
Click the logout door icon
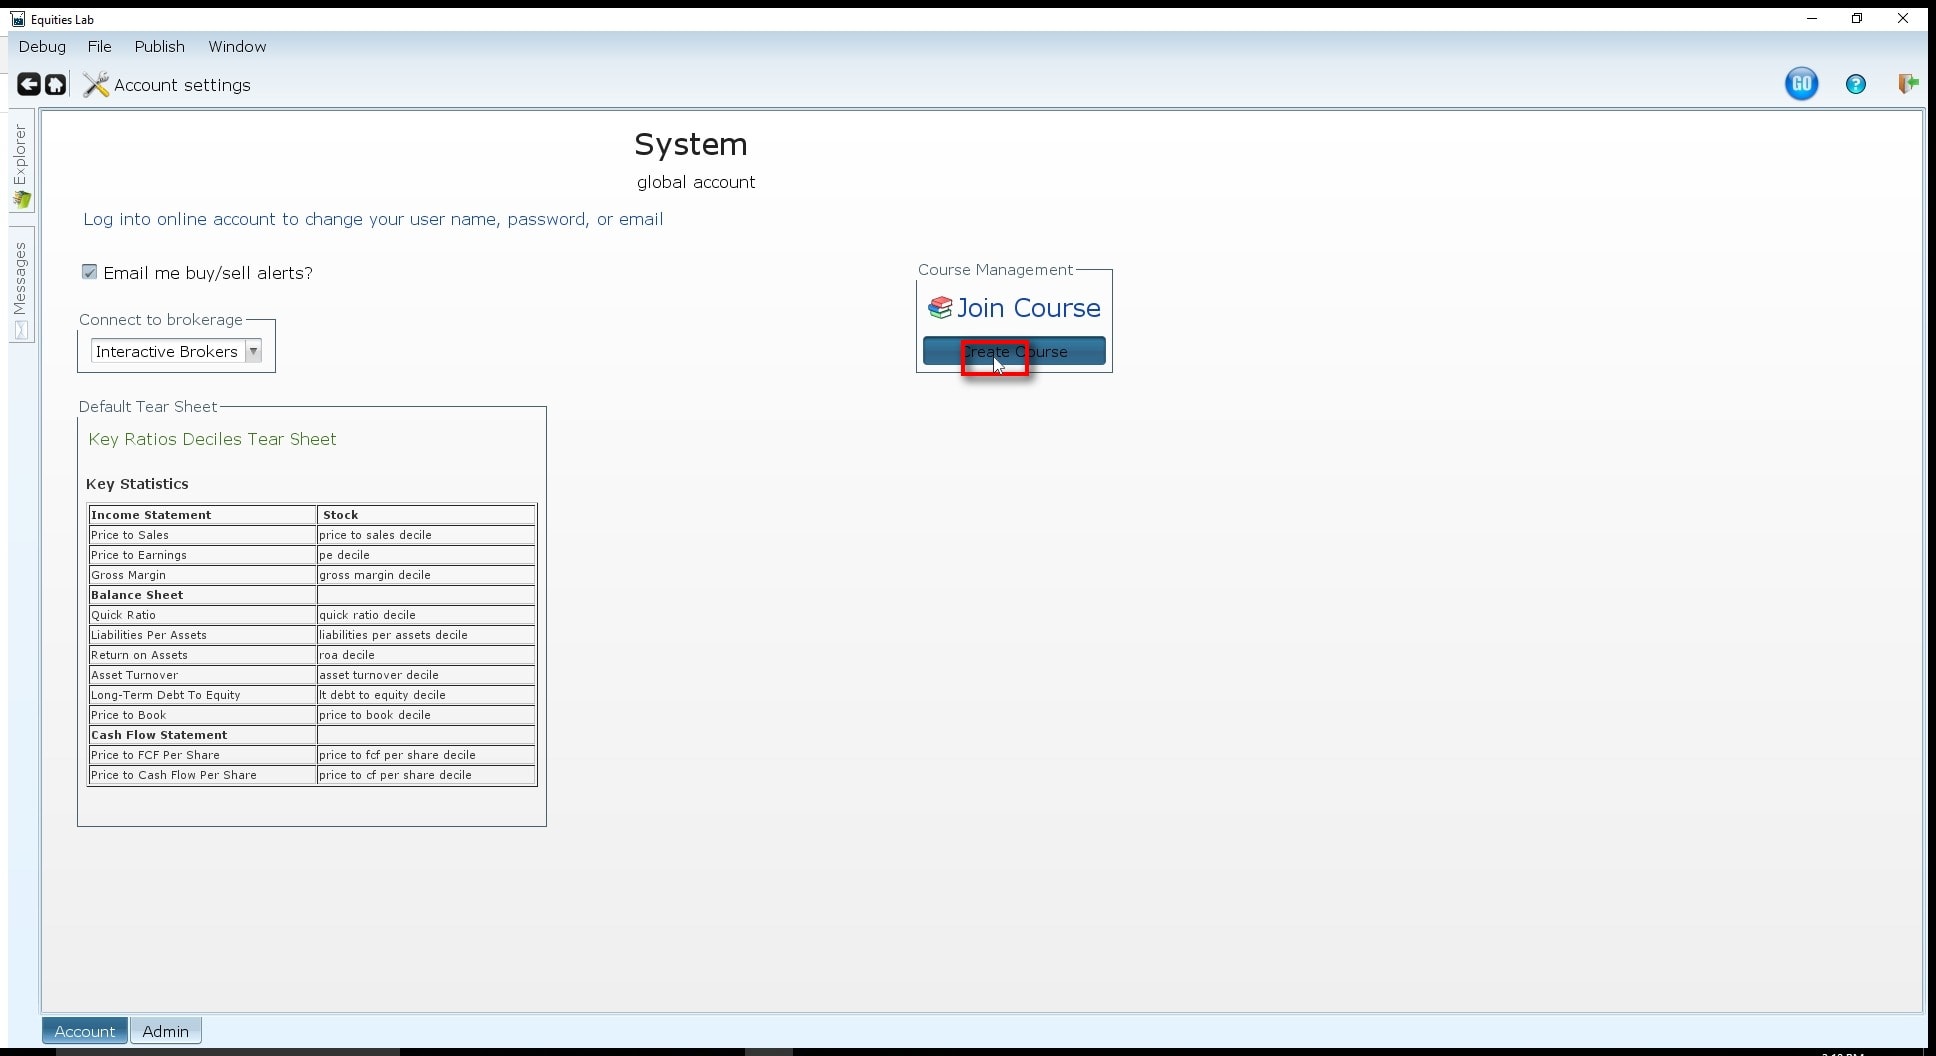tap(1907, 84)
